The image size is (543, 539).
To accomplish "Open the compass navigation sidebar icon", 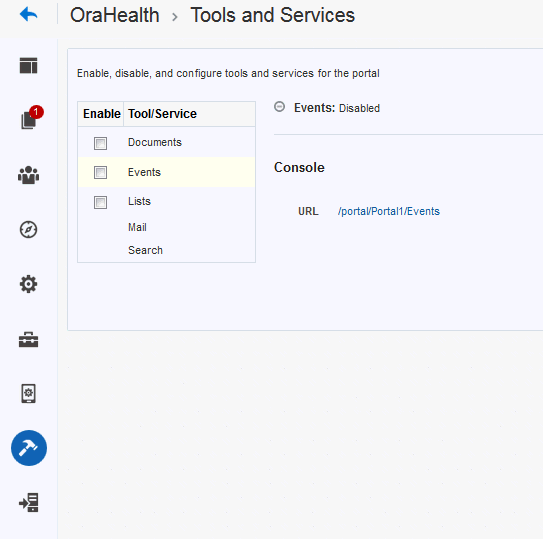I will [28, 229].
